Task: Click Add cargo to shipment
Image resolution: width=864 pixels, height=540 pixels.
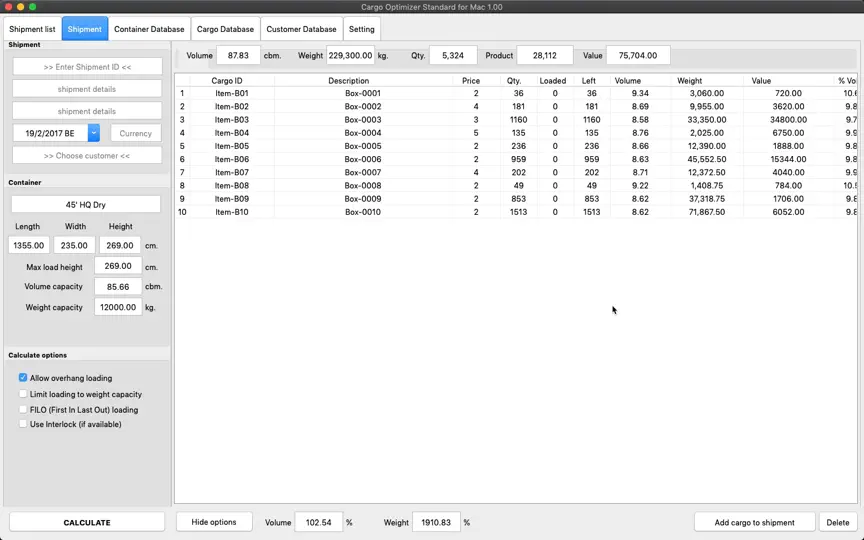Action: pos(754,522)
